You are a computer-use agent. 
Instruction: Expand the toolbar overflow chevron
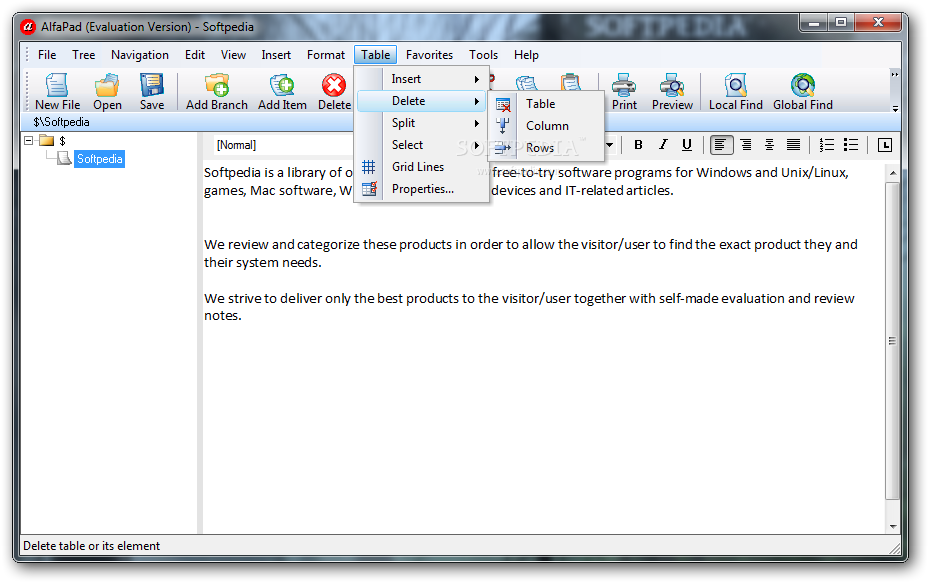(895, 74)
